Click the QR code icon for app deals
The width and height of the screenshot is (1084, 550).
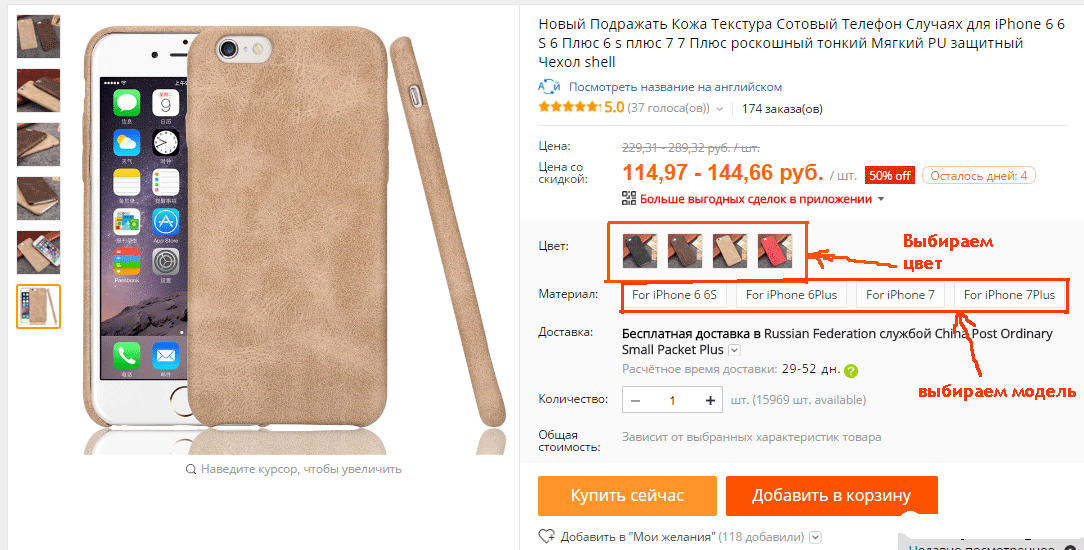(628, 198)
